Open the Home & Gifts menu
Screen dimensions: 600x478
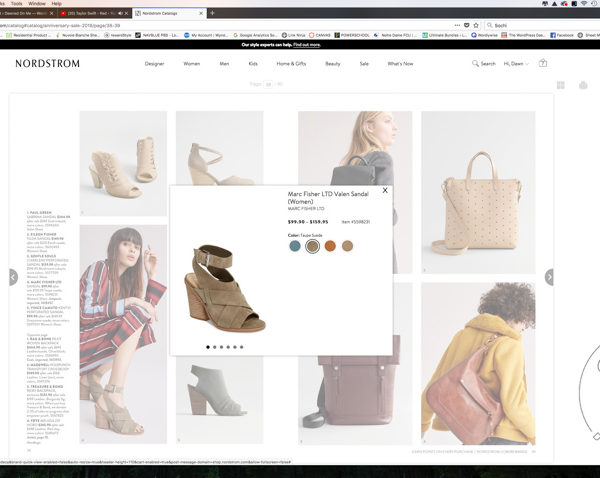click(291, 64)
